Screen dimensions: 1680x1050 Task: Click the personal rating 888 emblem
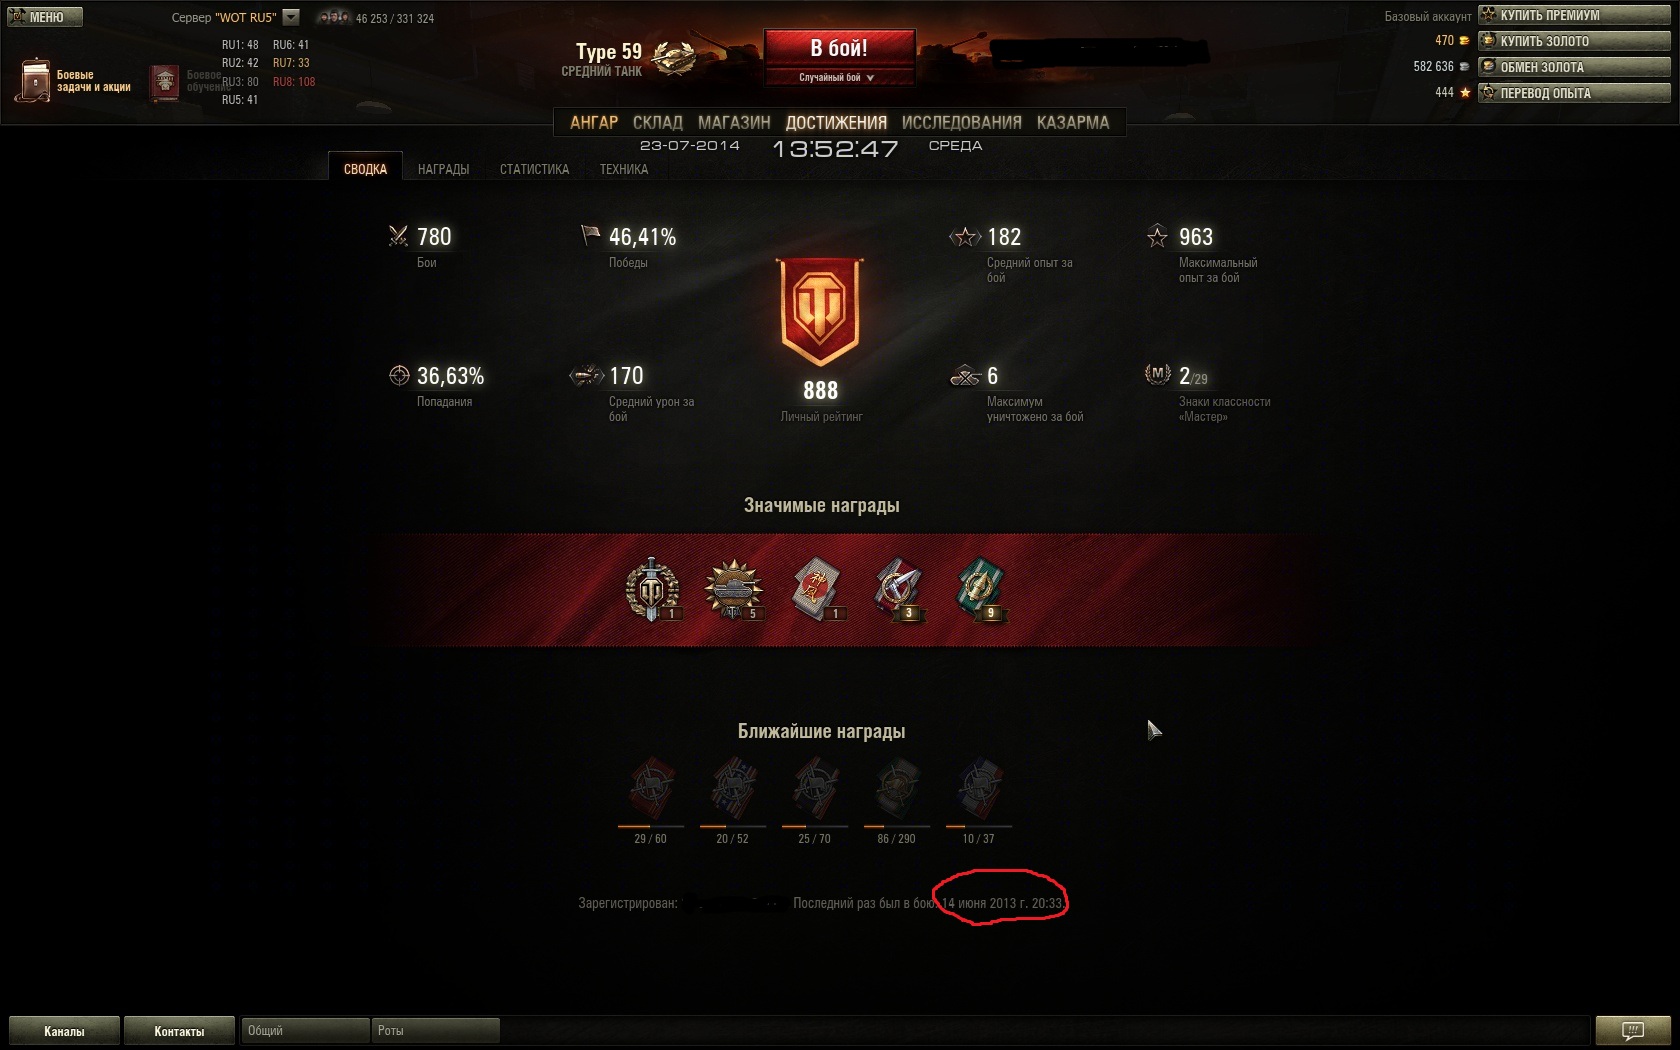820,312
